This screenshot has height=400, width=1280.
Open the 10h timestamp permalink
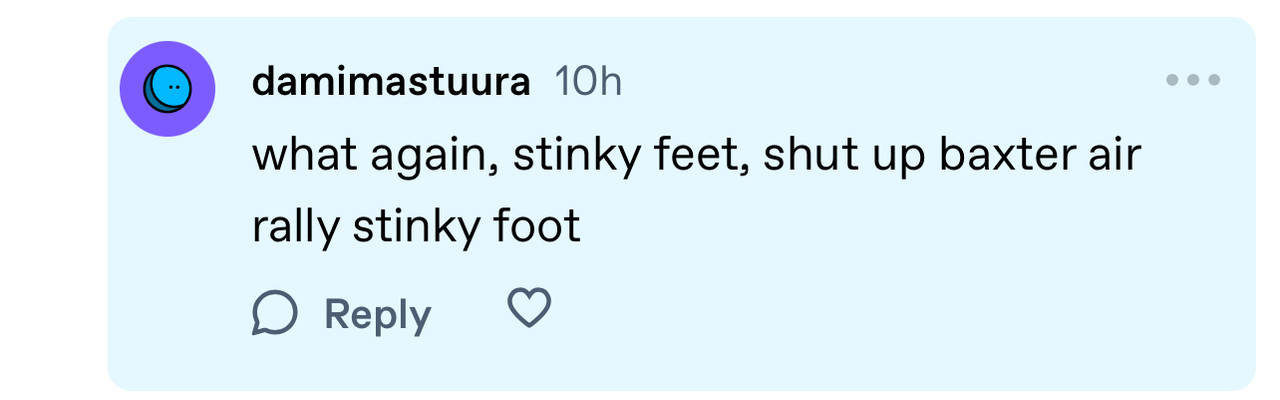click(x=589, y=82)
